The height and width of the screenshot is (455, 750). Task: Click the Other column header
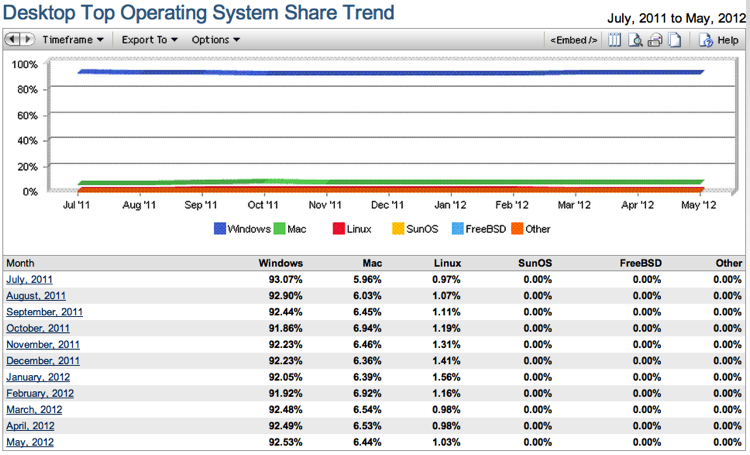729,263
